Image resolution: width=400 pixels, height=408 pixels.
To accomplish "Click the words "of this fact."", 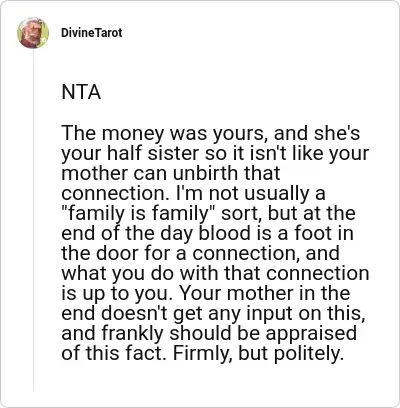I will coord(114,353).
